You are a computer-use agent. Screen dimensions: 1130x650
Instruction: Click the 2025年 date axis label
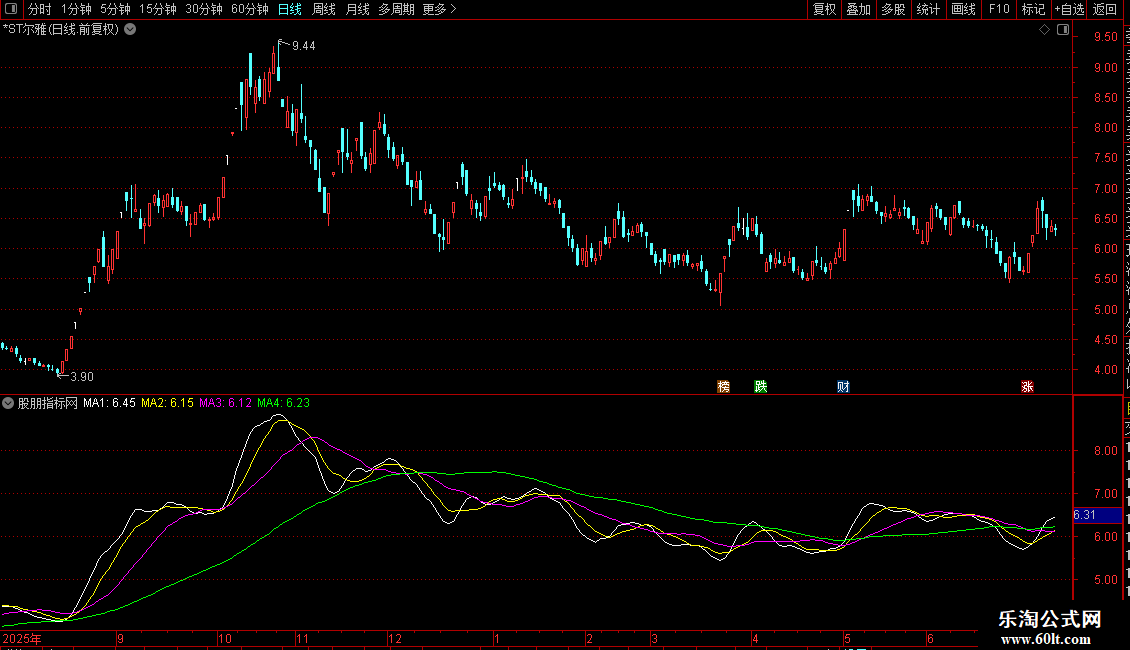click(22, 638)
